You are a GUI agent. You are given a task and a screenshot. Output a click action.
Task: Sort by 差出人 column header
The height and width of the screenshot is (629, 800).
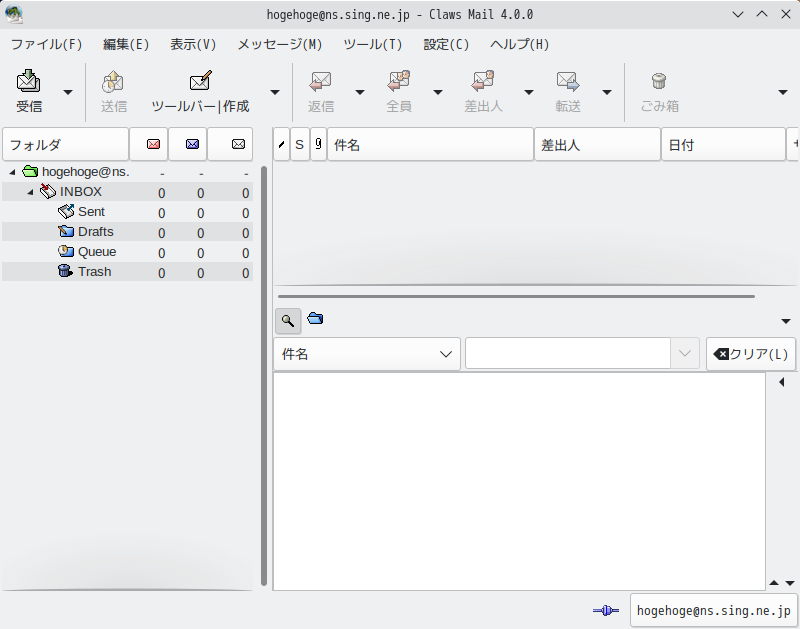pos(597,145)
